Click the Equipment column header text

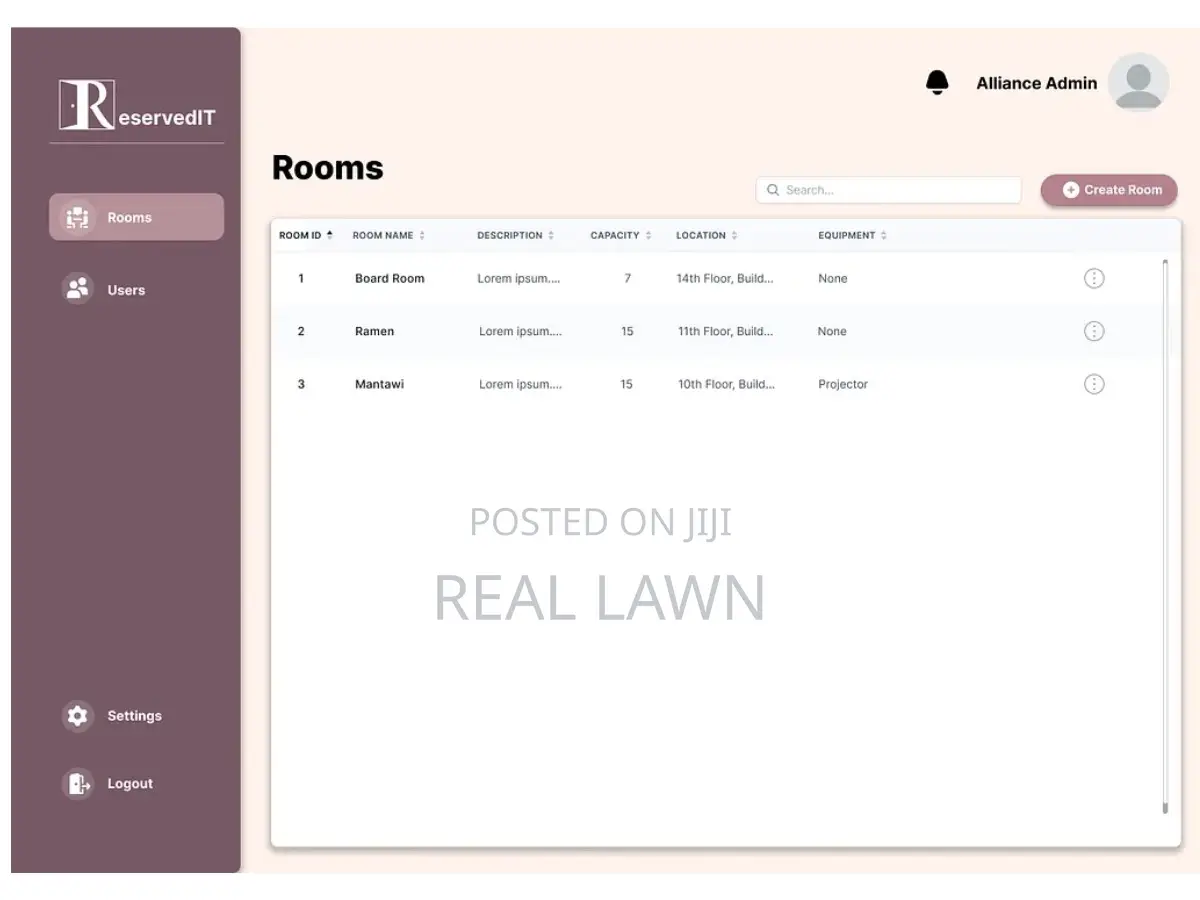click(x=847, y=235)
